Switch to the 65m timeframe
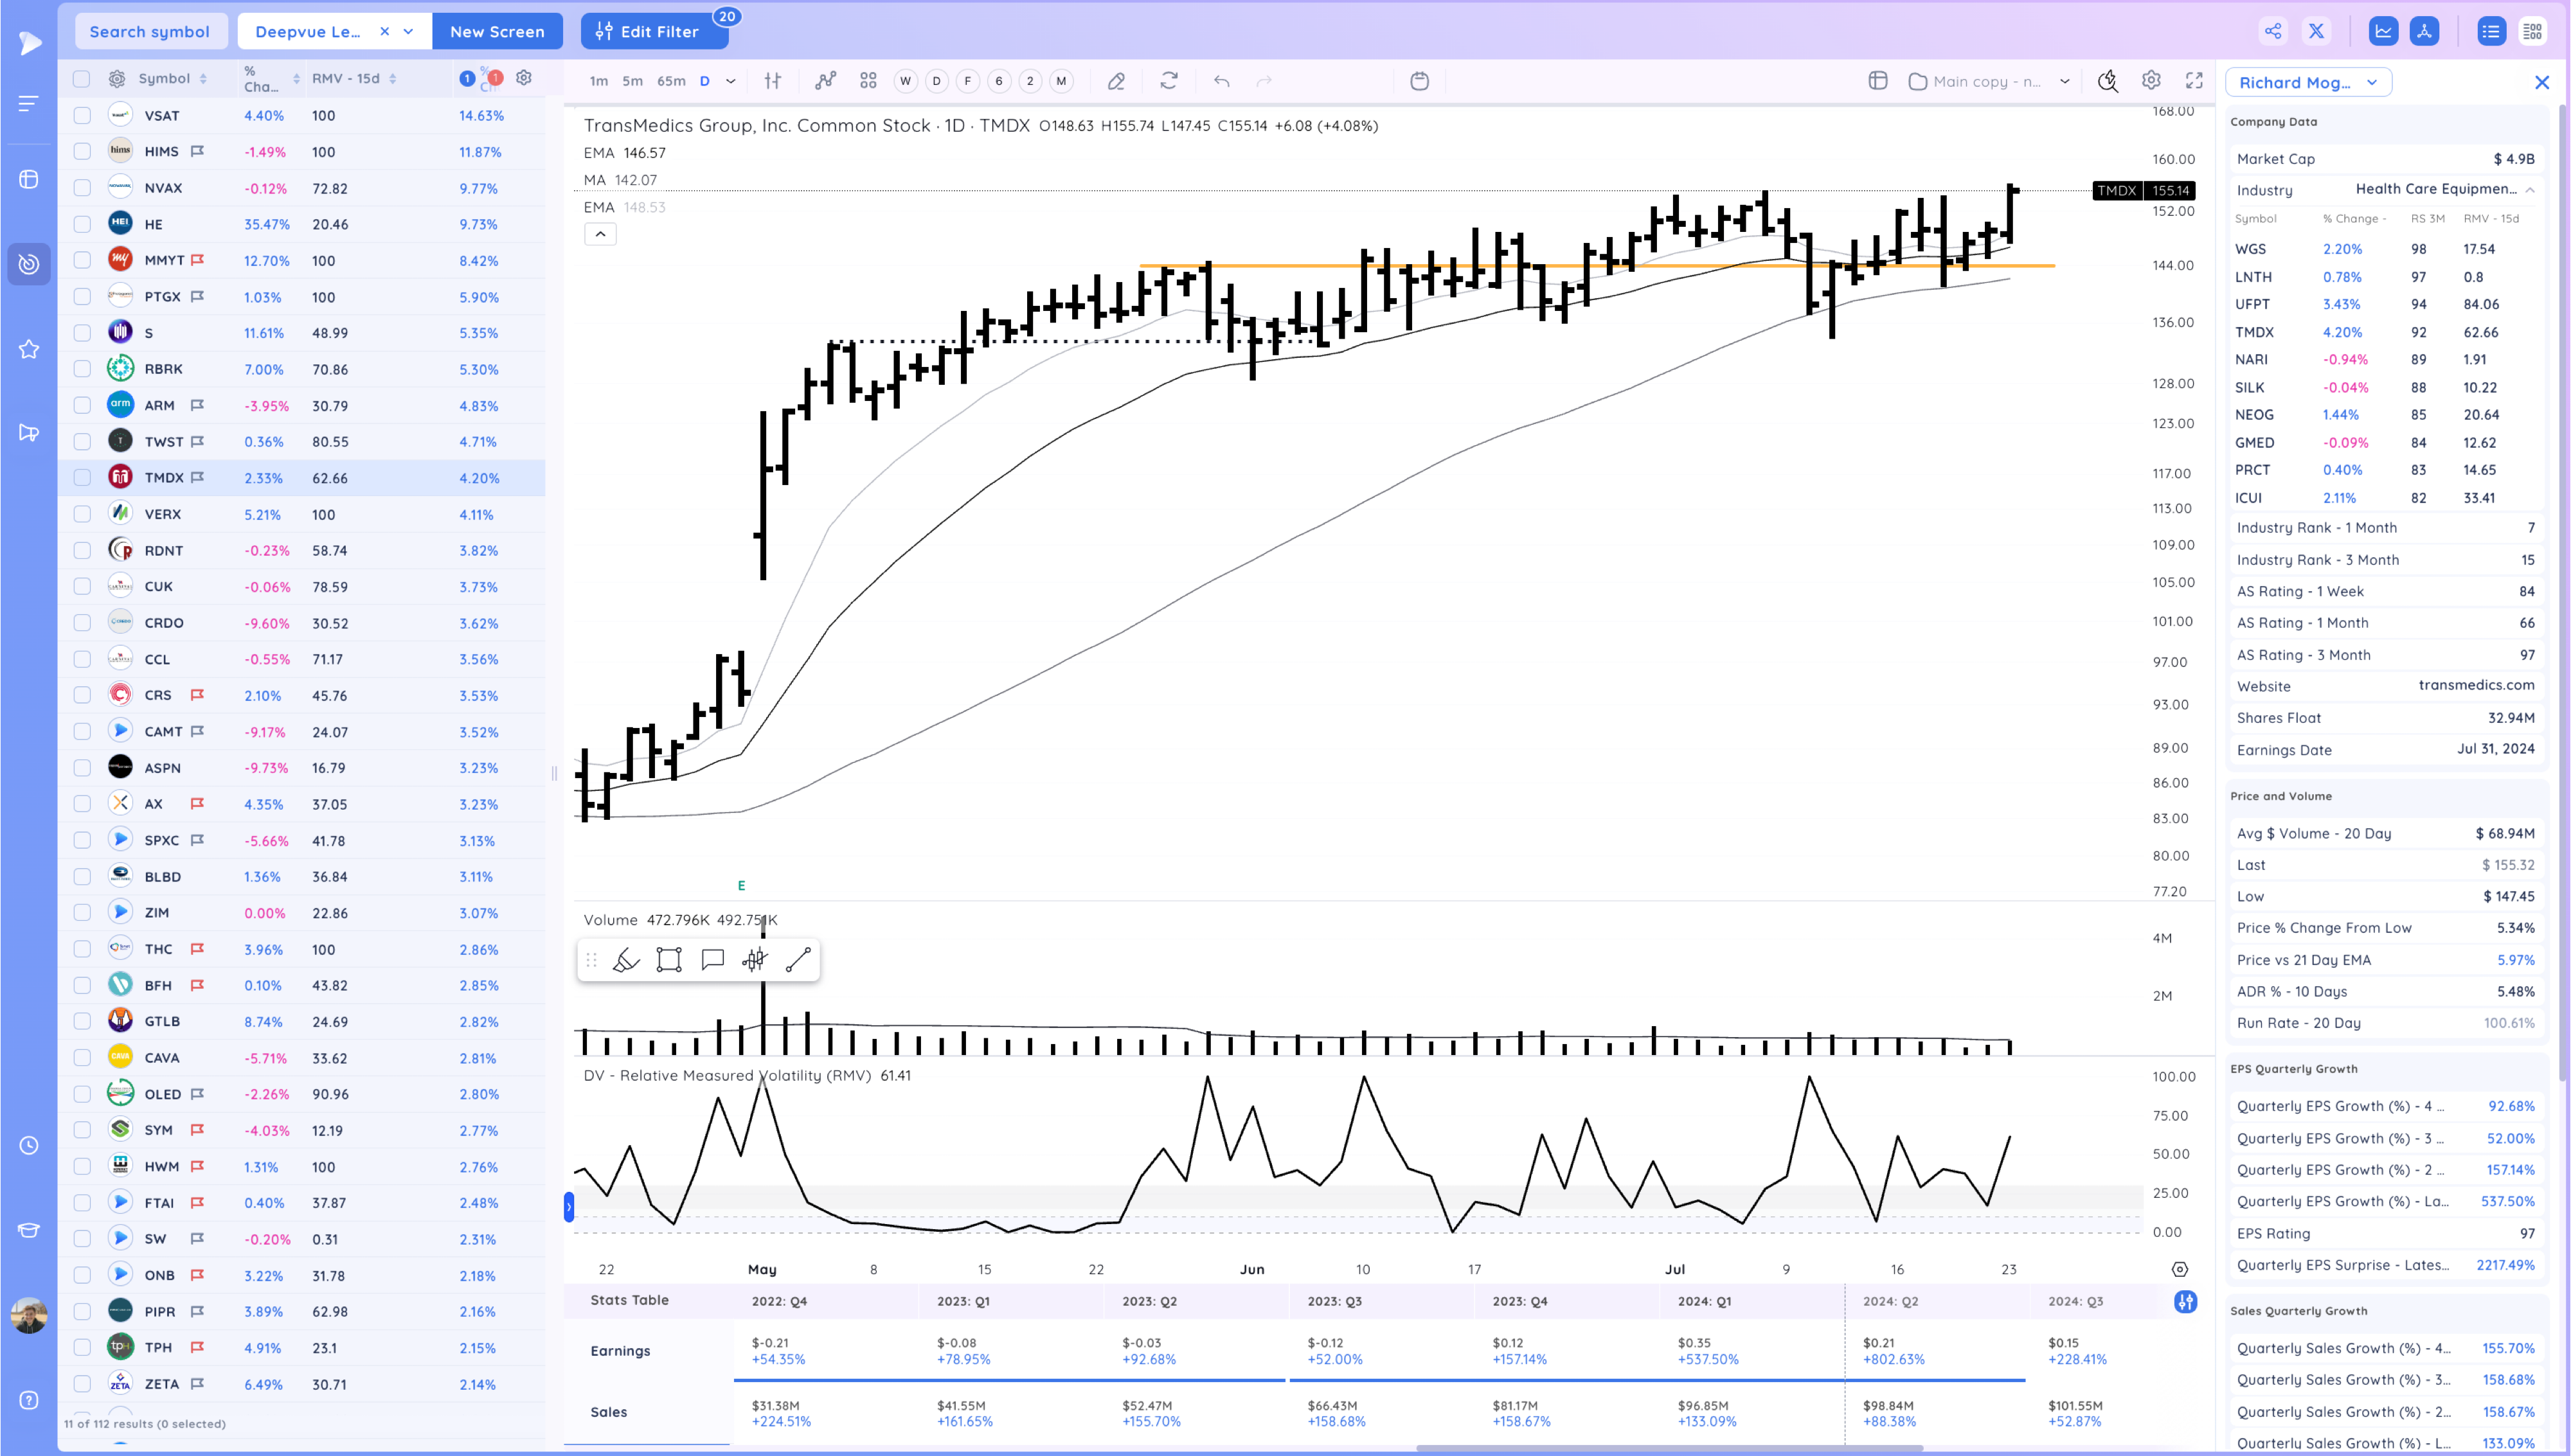This screenshot has height=1456, width=2571. point(671,81)
